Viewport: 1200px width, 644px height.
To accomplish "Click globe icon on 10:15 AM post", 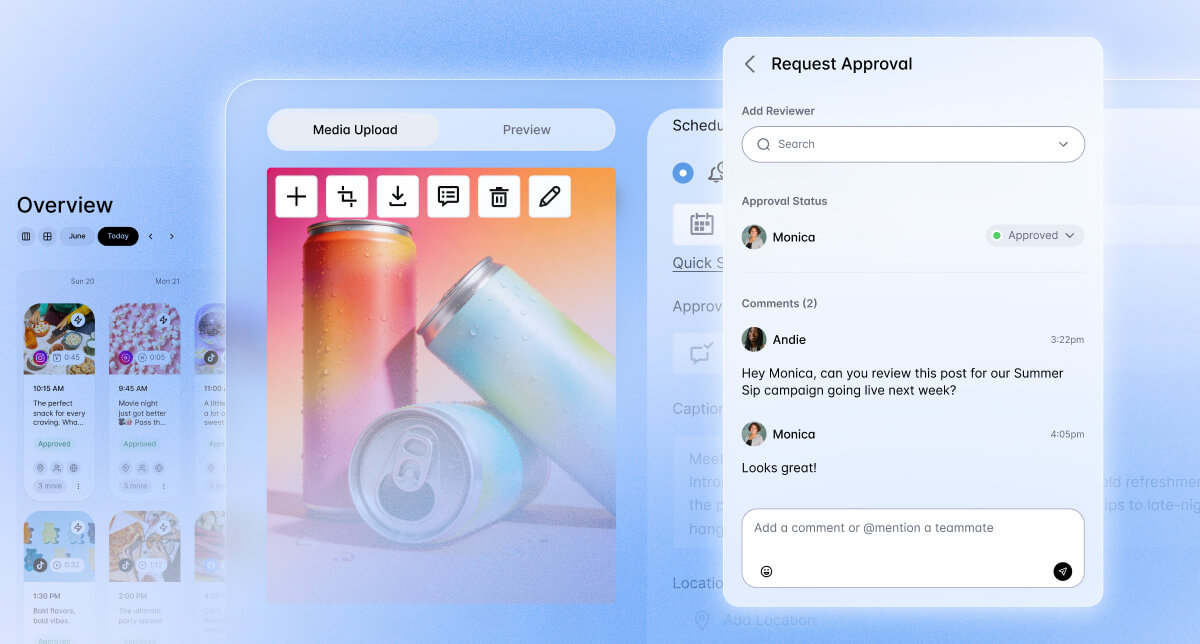I will [x=74, y=467].
